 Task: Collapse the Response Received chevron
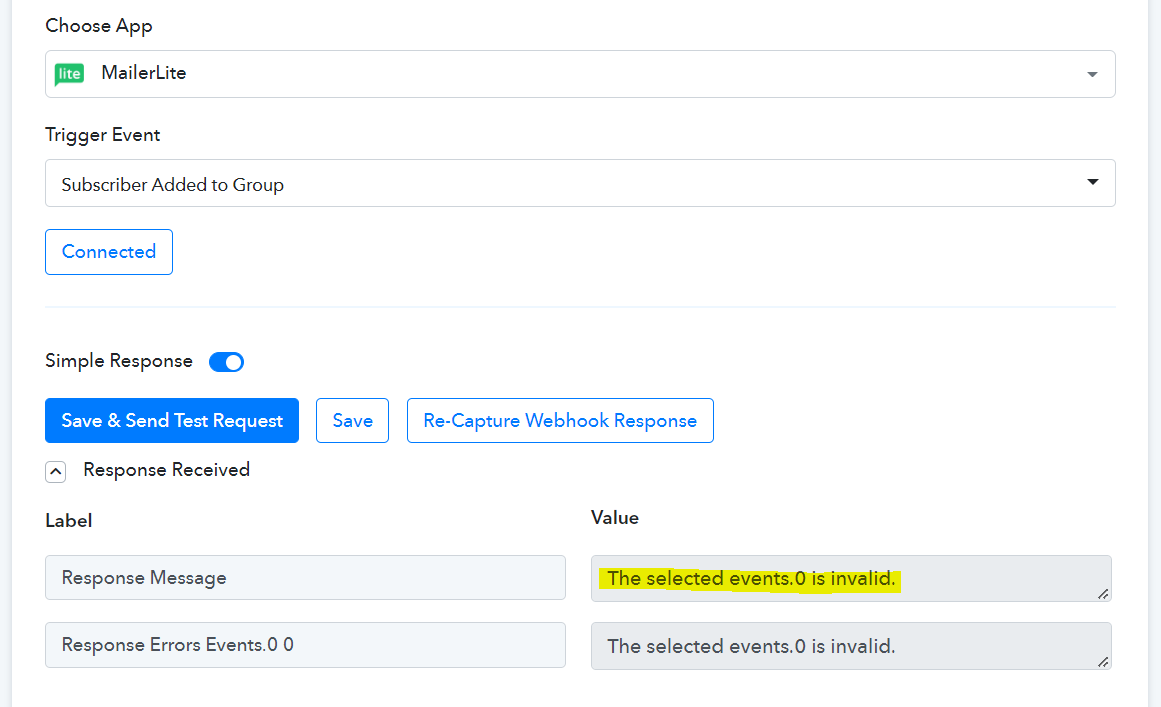click(x=56, y=471)
